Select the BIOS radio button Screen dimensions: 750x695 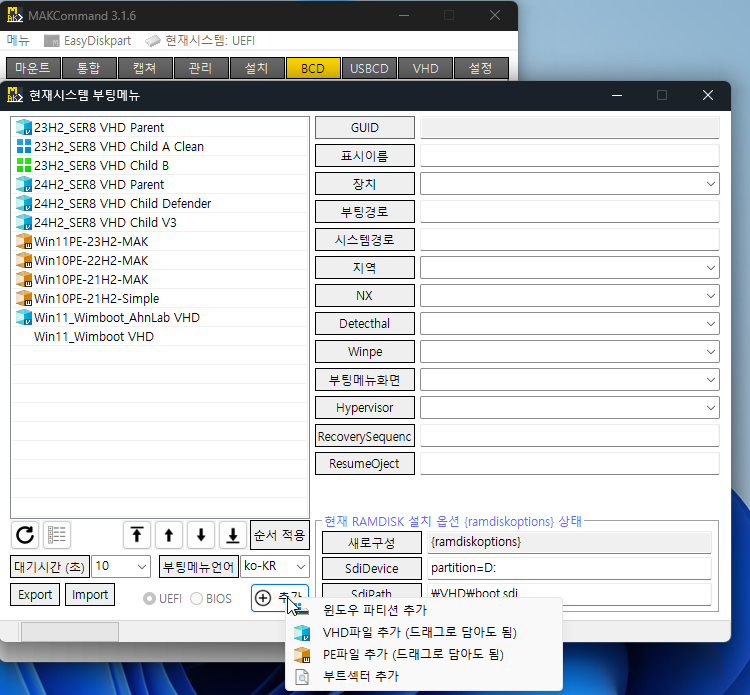196,598
